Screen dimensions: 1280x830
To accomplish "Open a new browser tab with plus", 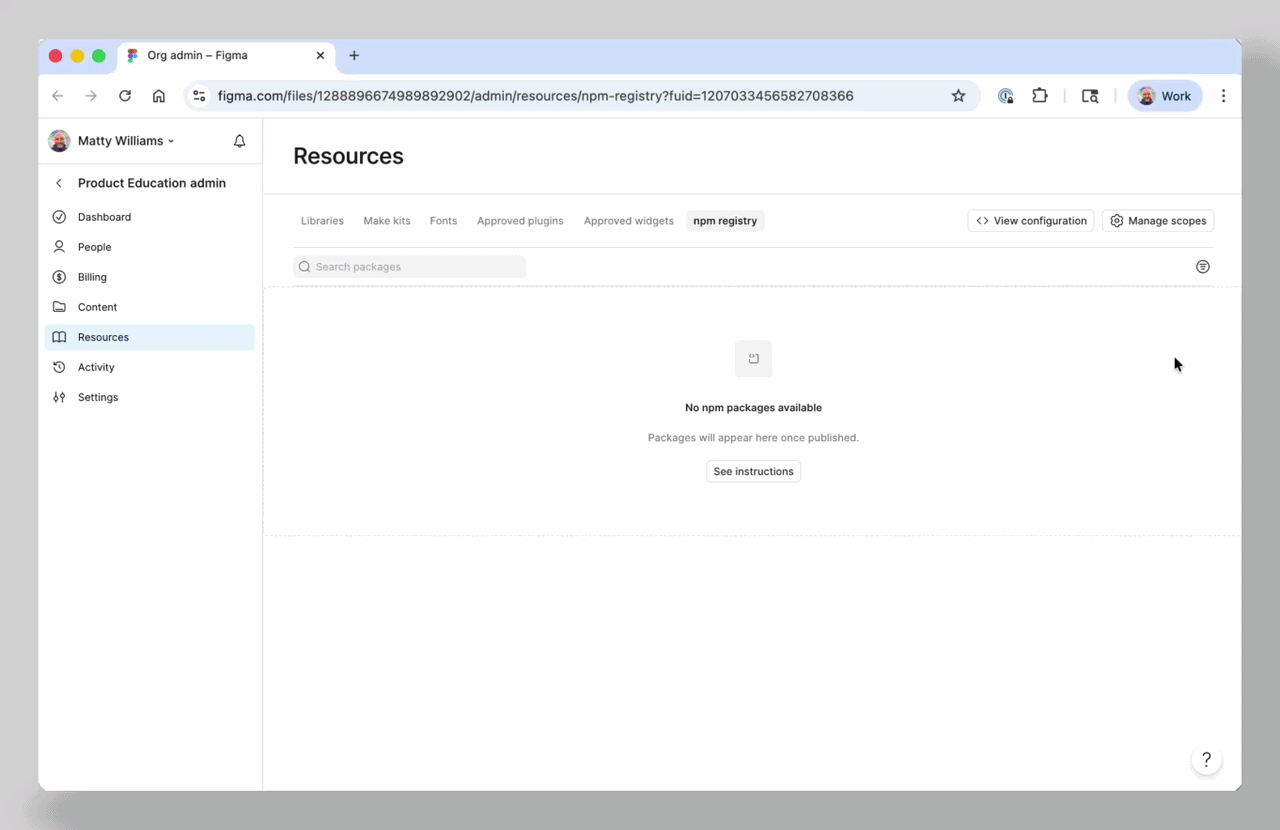I will point(354,55).
